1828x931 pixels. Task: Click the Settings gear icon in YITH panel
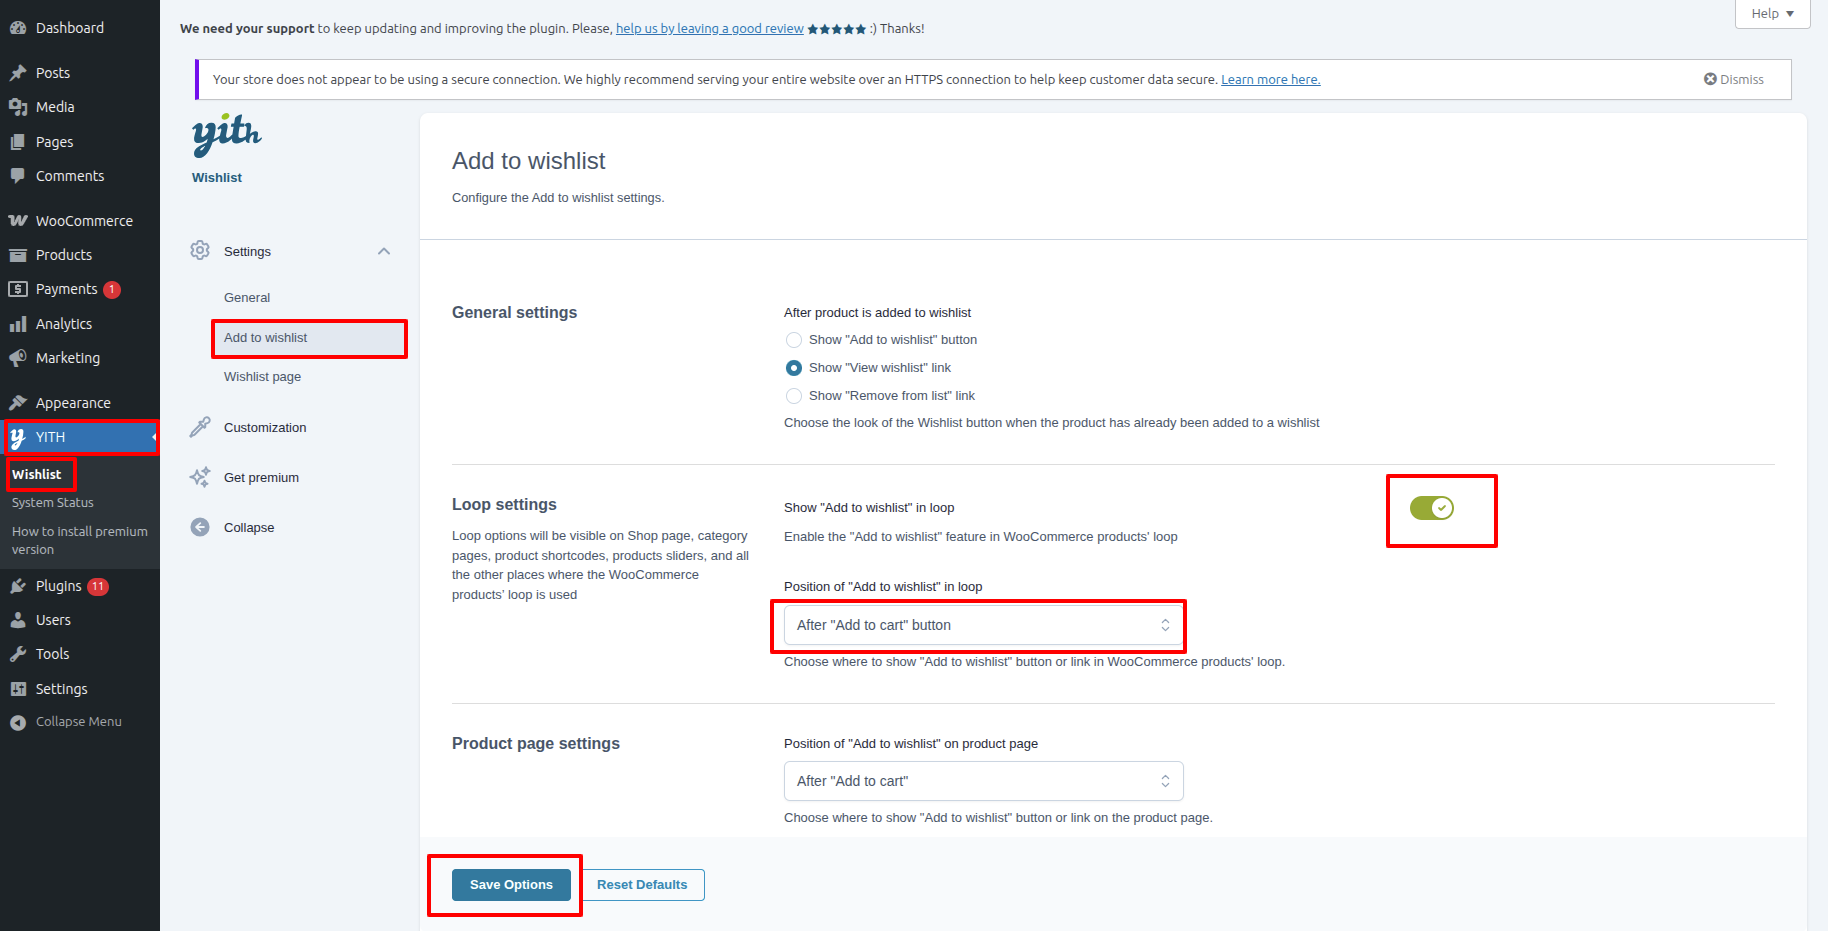tap(200, 250)
